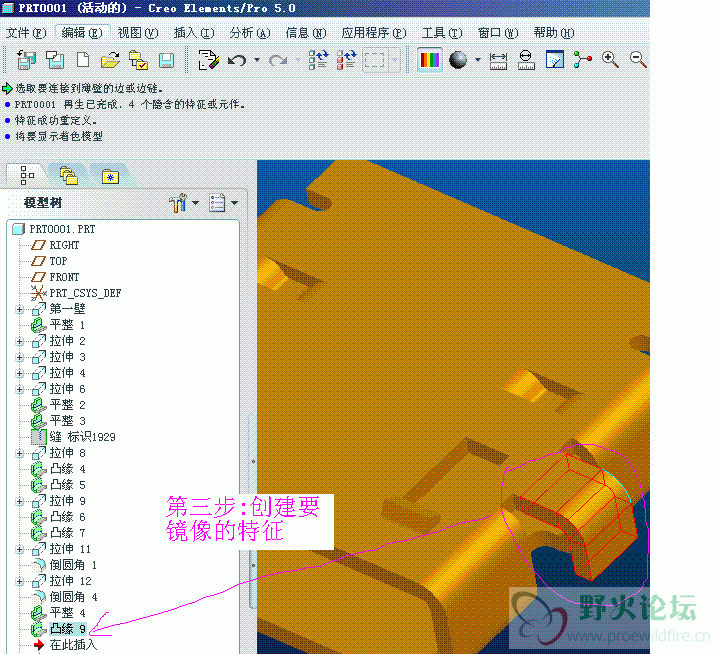Open dropdown arrow next to Redo
The width and height of the screenshot is (720, 654).
(x=298, y=60)
